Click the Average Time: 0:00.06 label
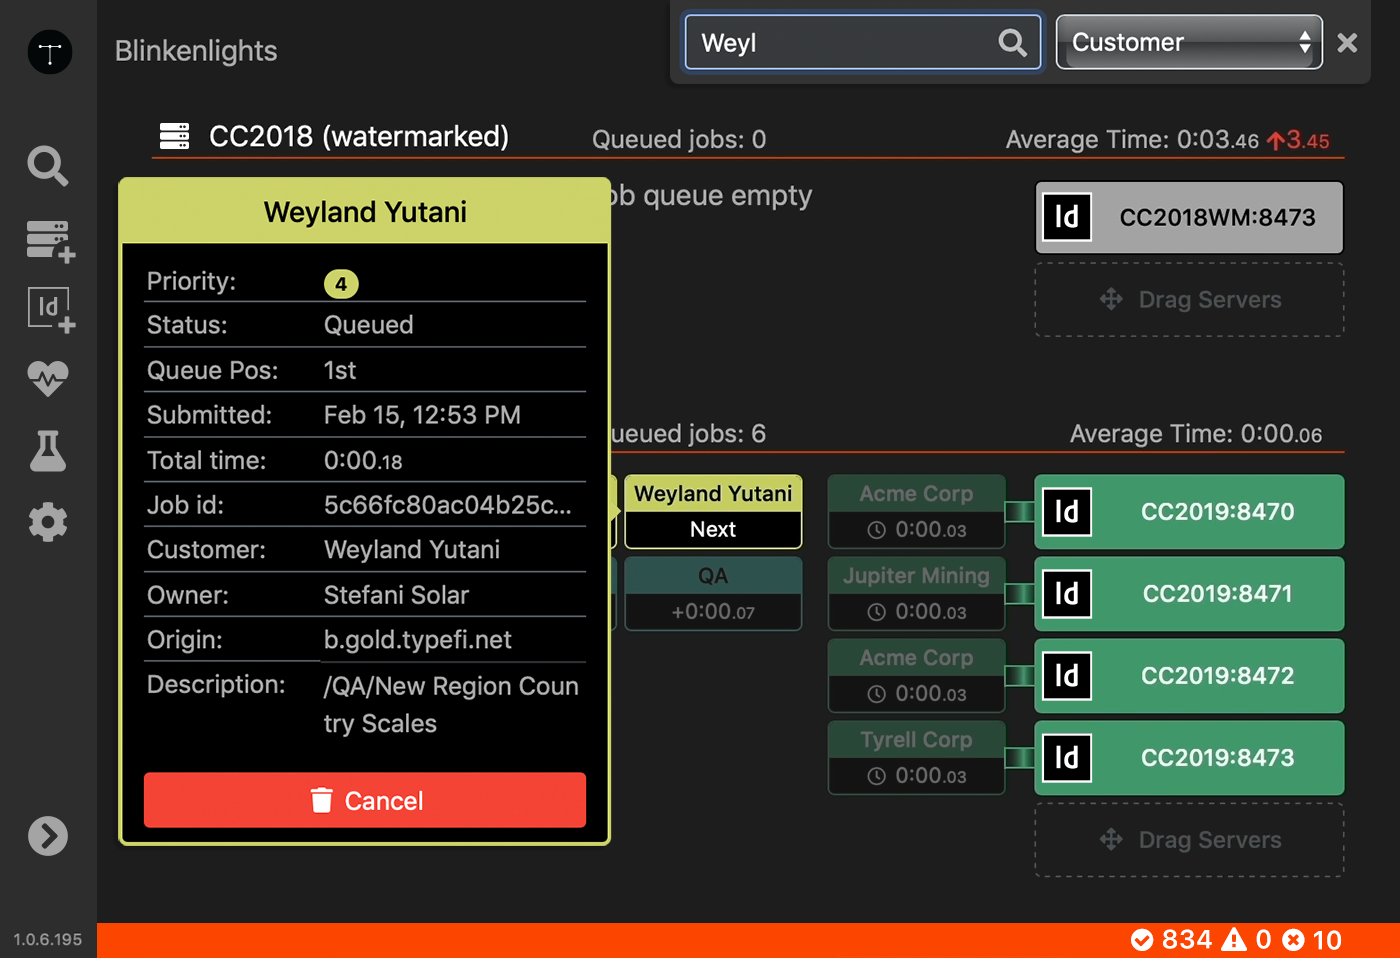 pos(1196,434)
